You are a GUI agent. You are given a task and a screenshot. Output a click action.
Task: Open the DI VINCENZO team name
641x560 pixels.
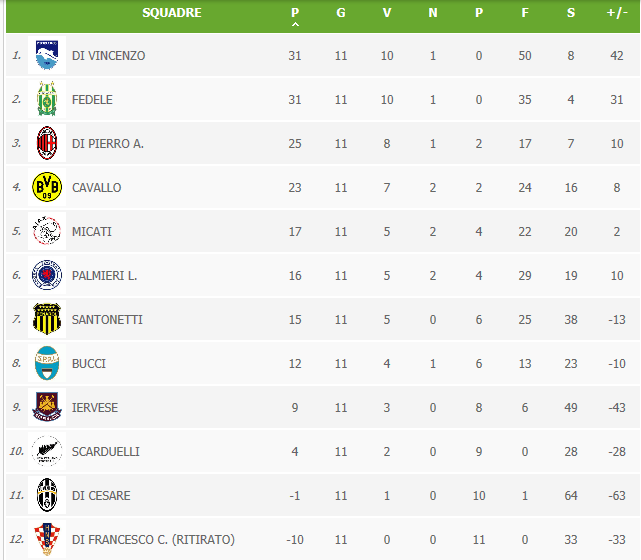[108, 56]
